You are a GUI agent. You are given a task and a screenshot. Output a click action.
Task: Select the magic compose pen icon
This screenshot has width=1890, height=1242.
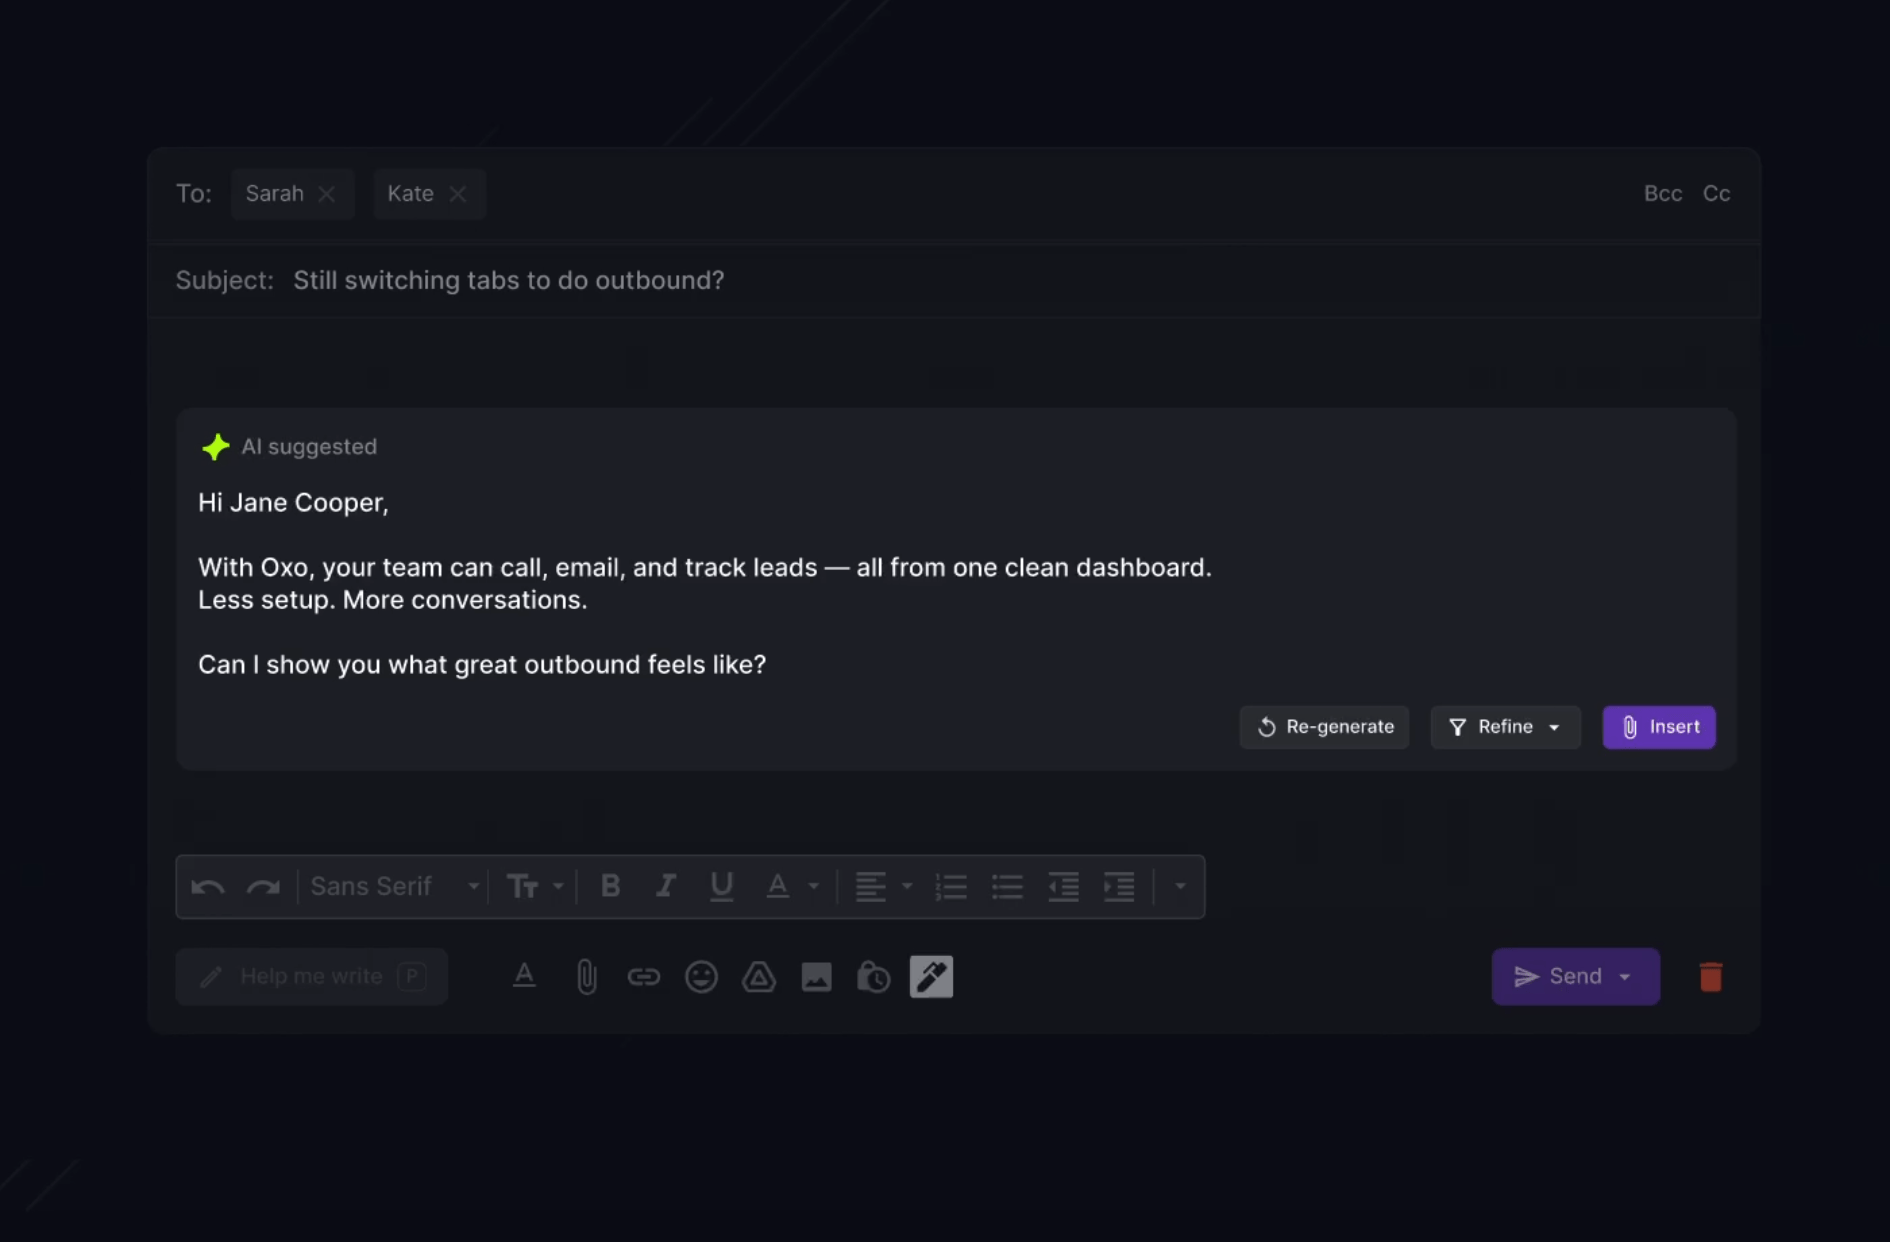(931, 977)
